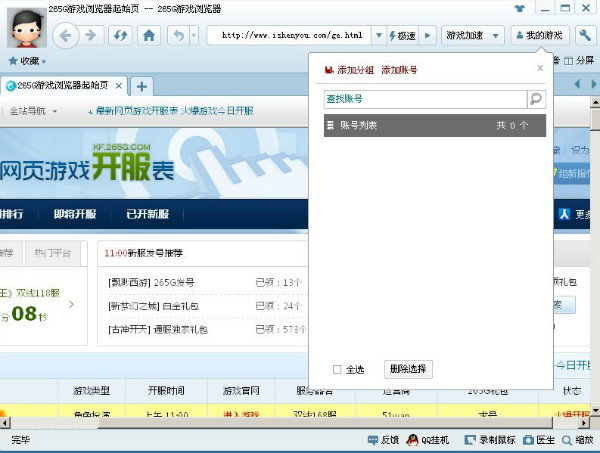
Task: Open the skin shirt icon in title bar
Action: (519, 8)
